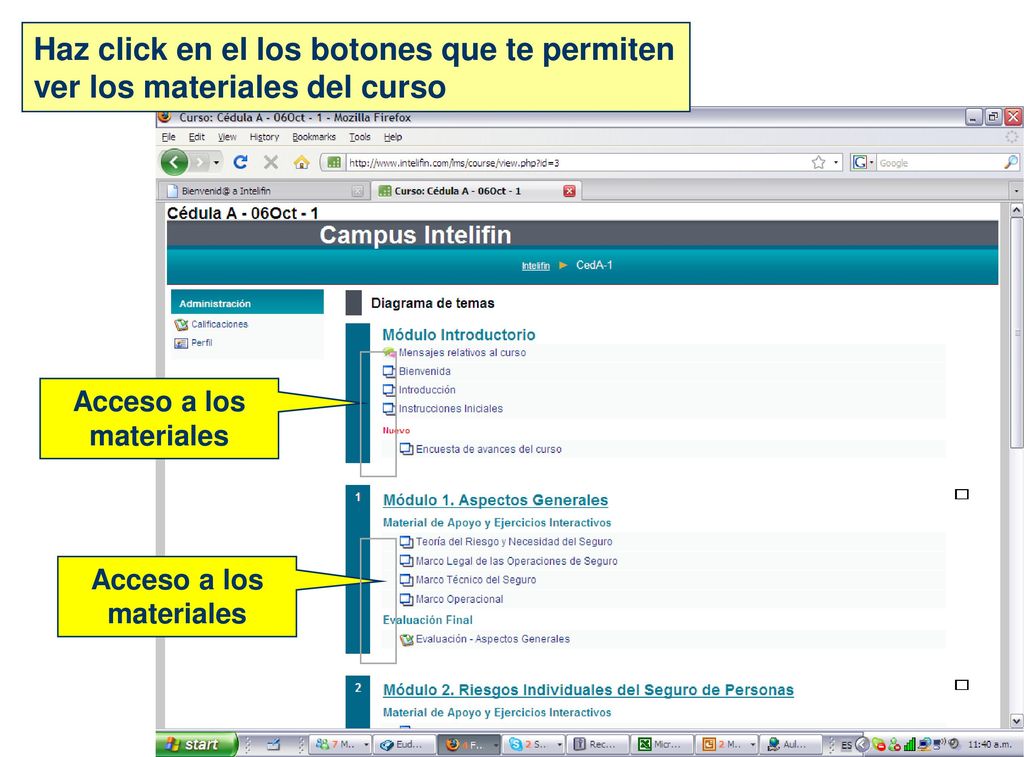1024x757 pixels.
Task: Click the Stop loading X button
Action: click(271, 162)
